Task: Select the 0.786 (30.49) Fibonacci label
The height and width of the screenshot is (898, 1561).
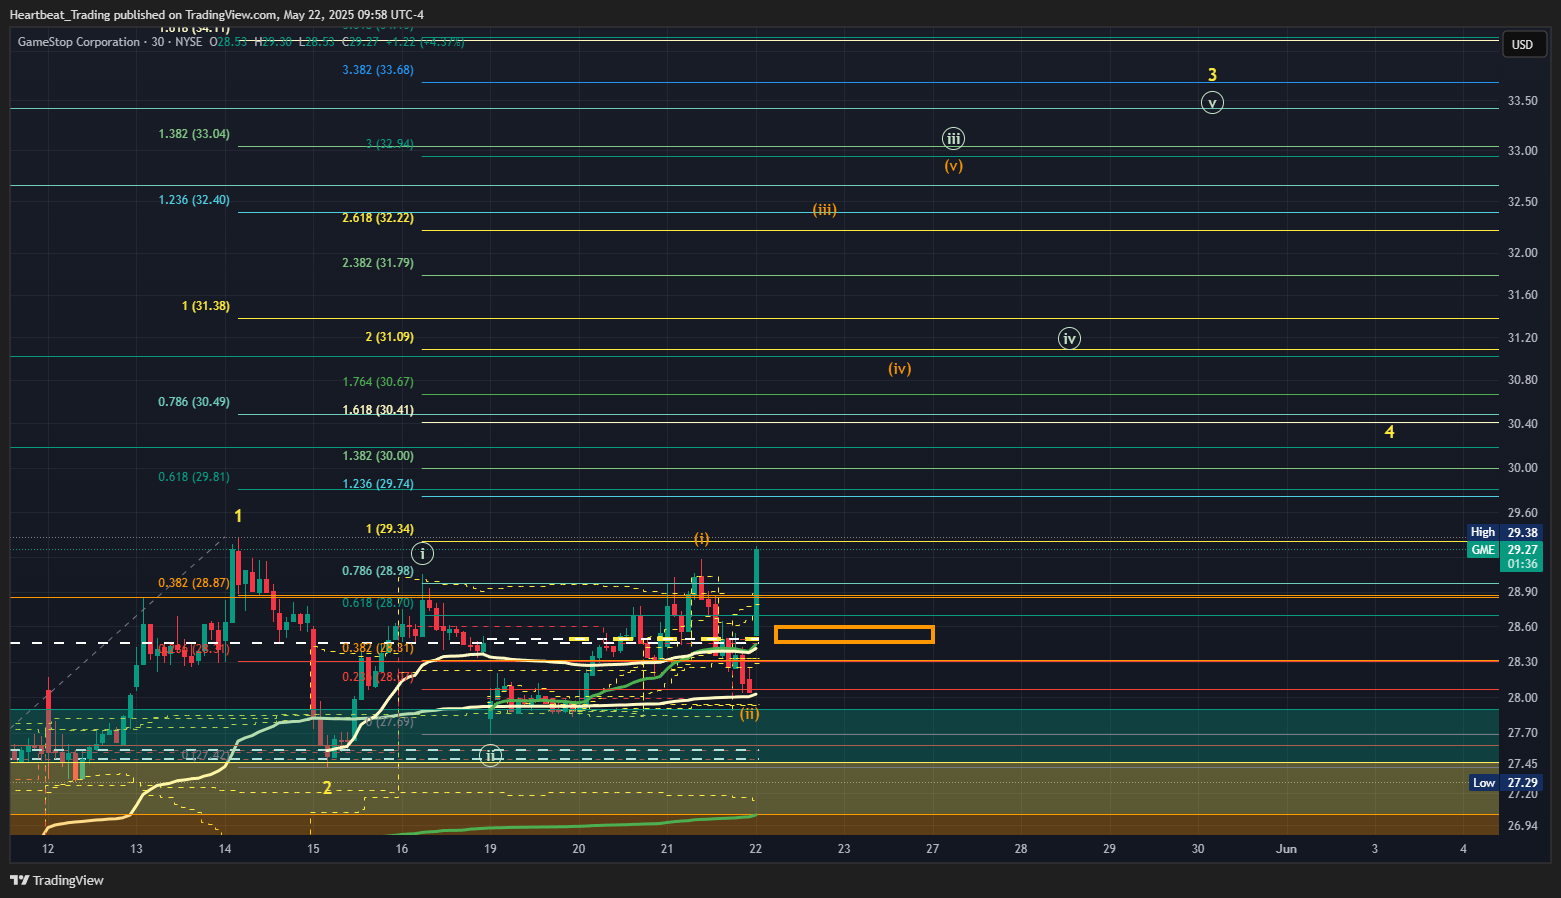Action: tap(194, 402)
